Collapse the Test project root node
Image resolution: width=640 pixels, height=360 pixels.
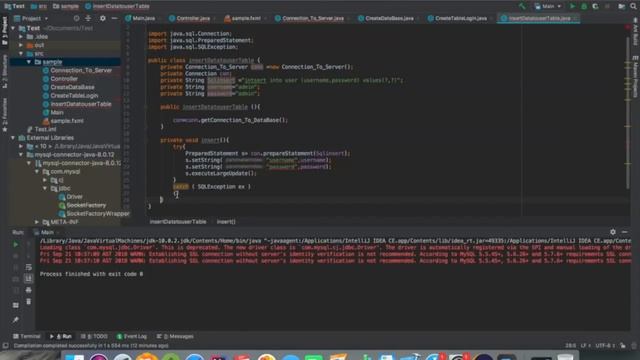13,28
